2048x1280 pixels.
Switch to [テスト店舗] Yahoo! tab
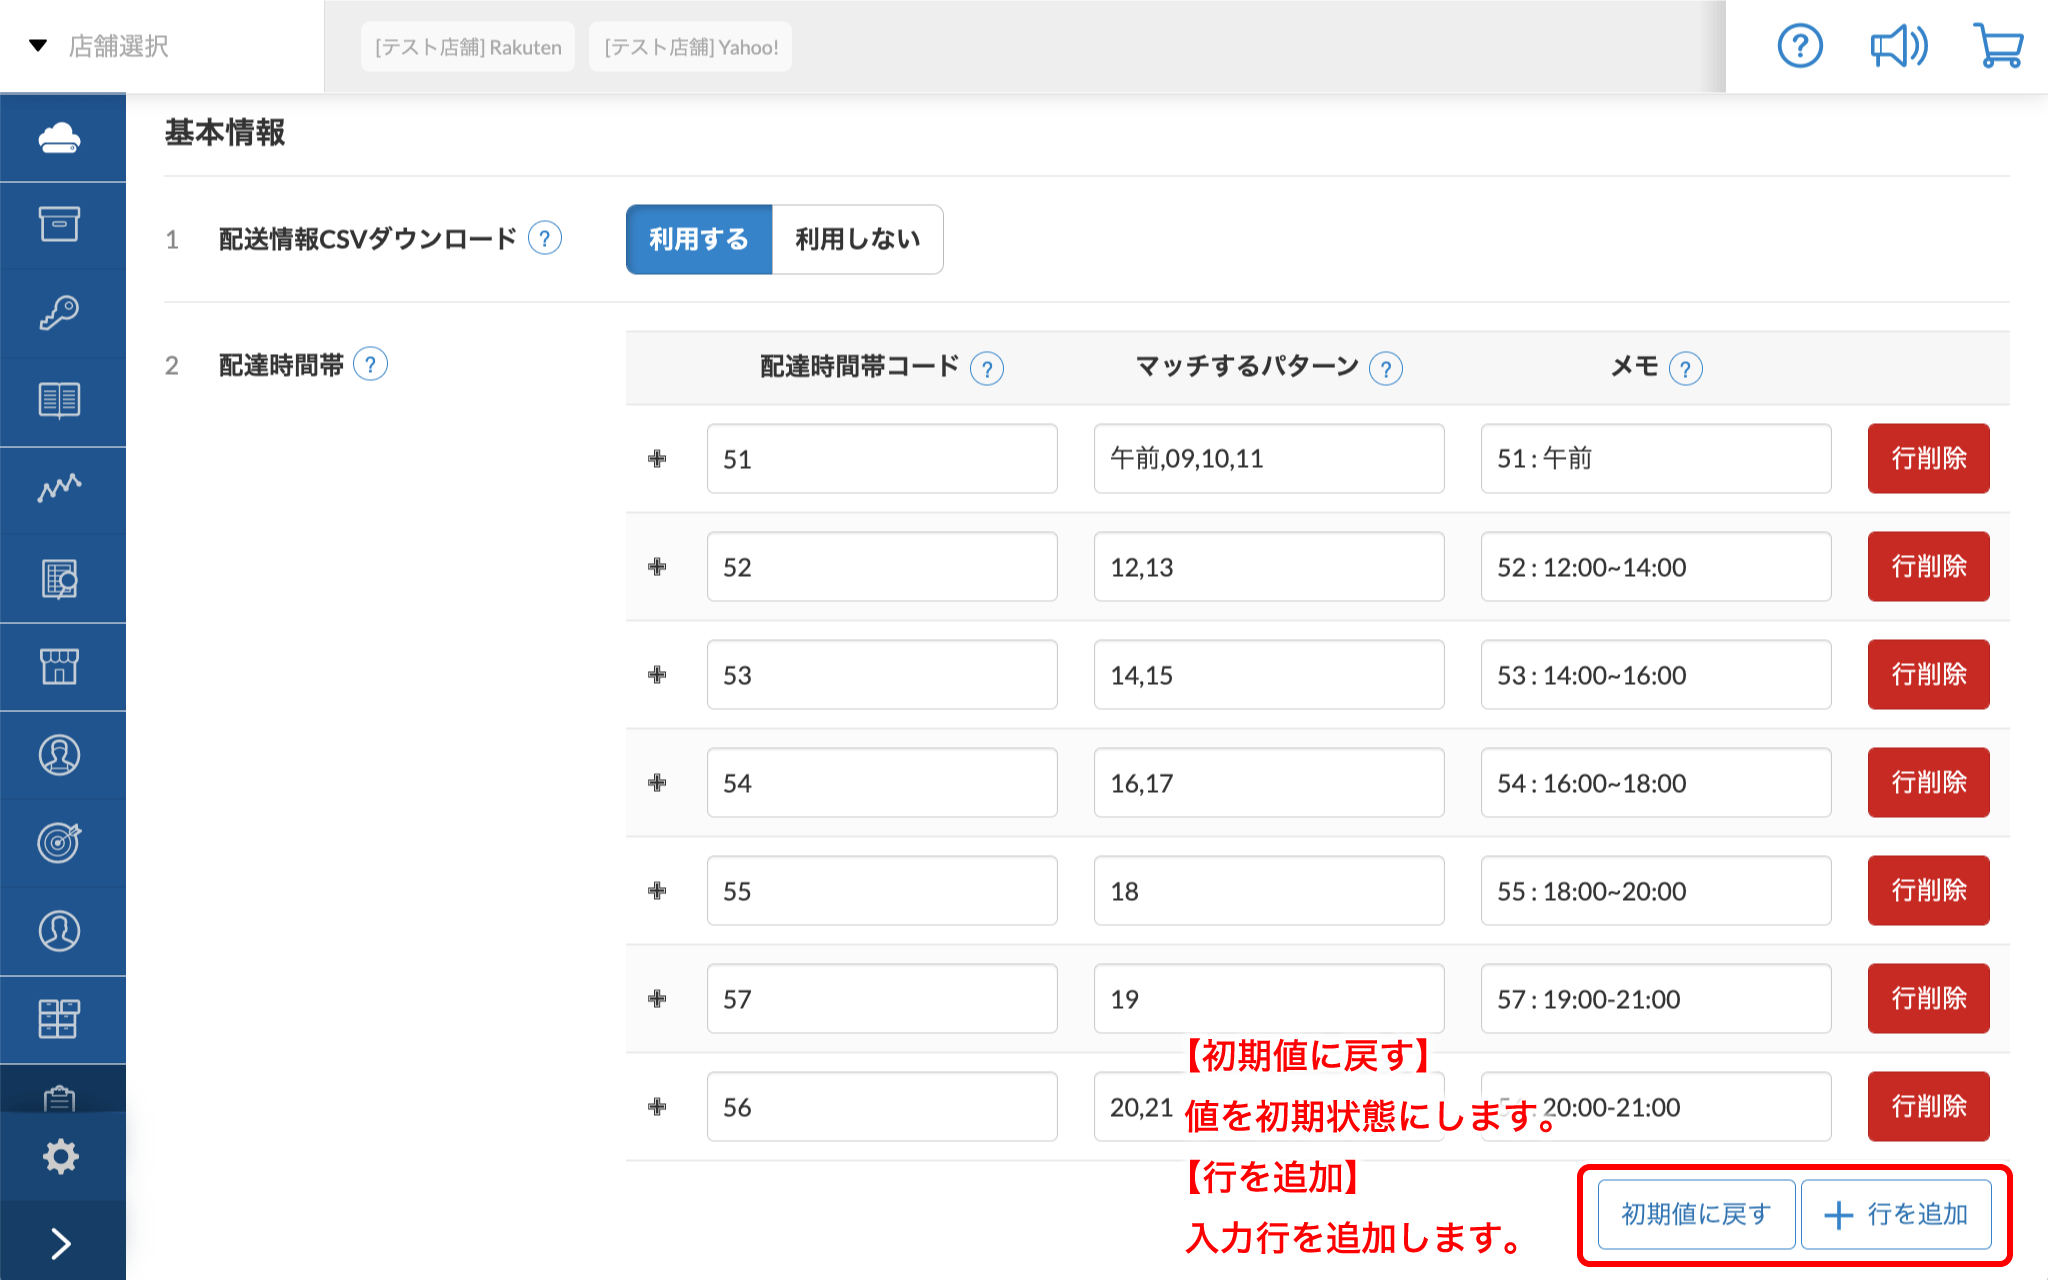(691, 47)
